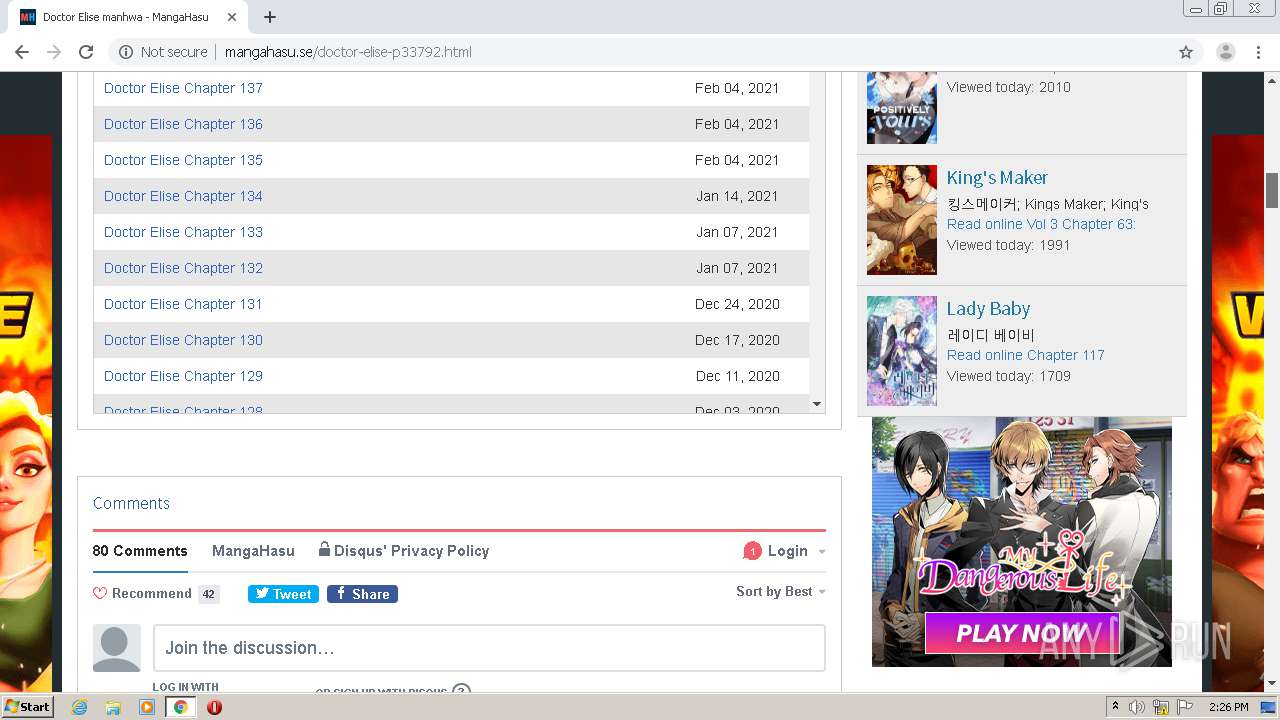Click the taskbar clock showing 2:26 PM
1280x720 pixels.
1228,707
